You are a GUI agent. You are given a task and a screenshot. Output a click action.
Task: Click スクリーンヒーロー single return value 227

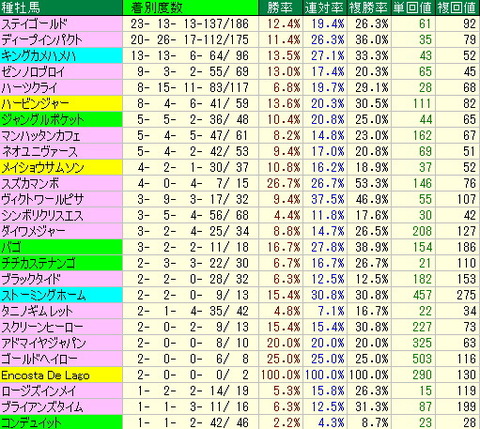click(421, 328)
